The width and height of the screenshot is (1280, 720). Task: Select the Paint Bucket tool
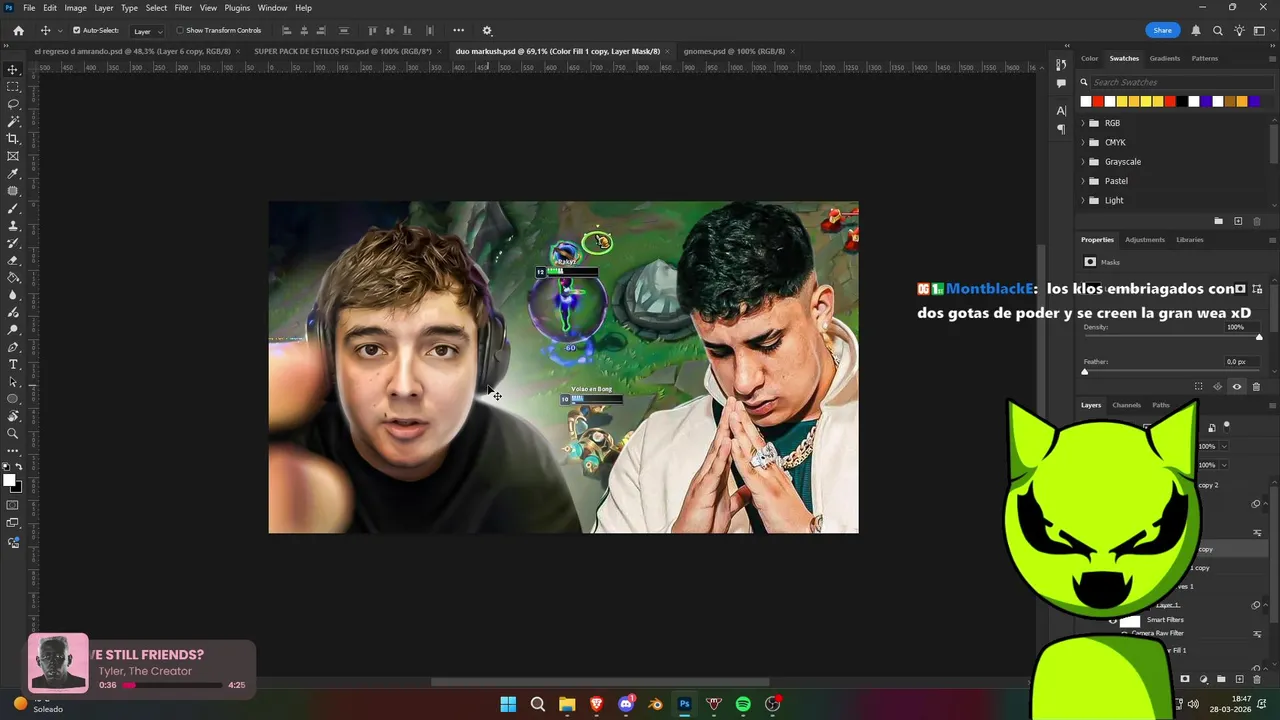coord(13,278)
